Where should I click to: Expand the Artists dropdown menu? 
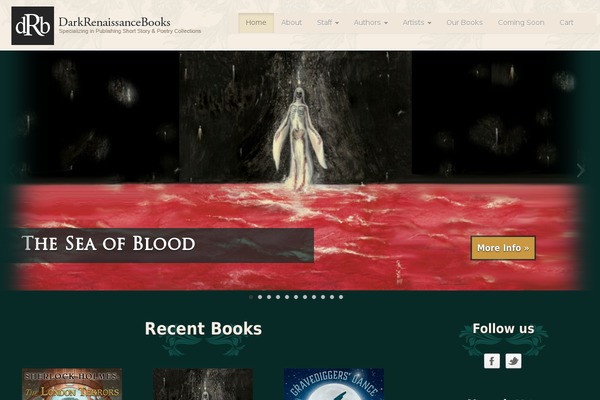(417, 23)
